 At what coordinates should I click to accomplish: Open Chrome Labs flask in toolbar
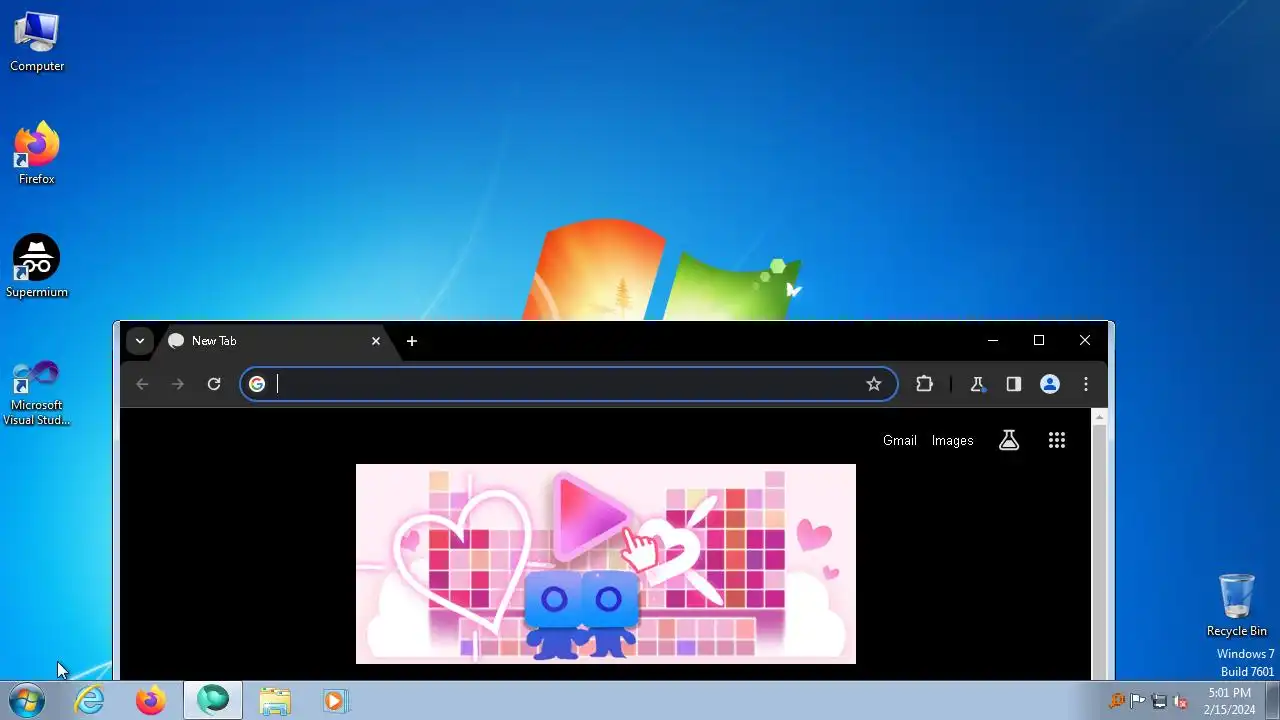point(978,384)
